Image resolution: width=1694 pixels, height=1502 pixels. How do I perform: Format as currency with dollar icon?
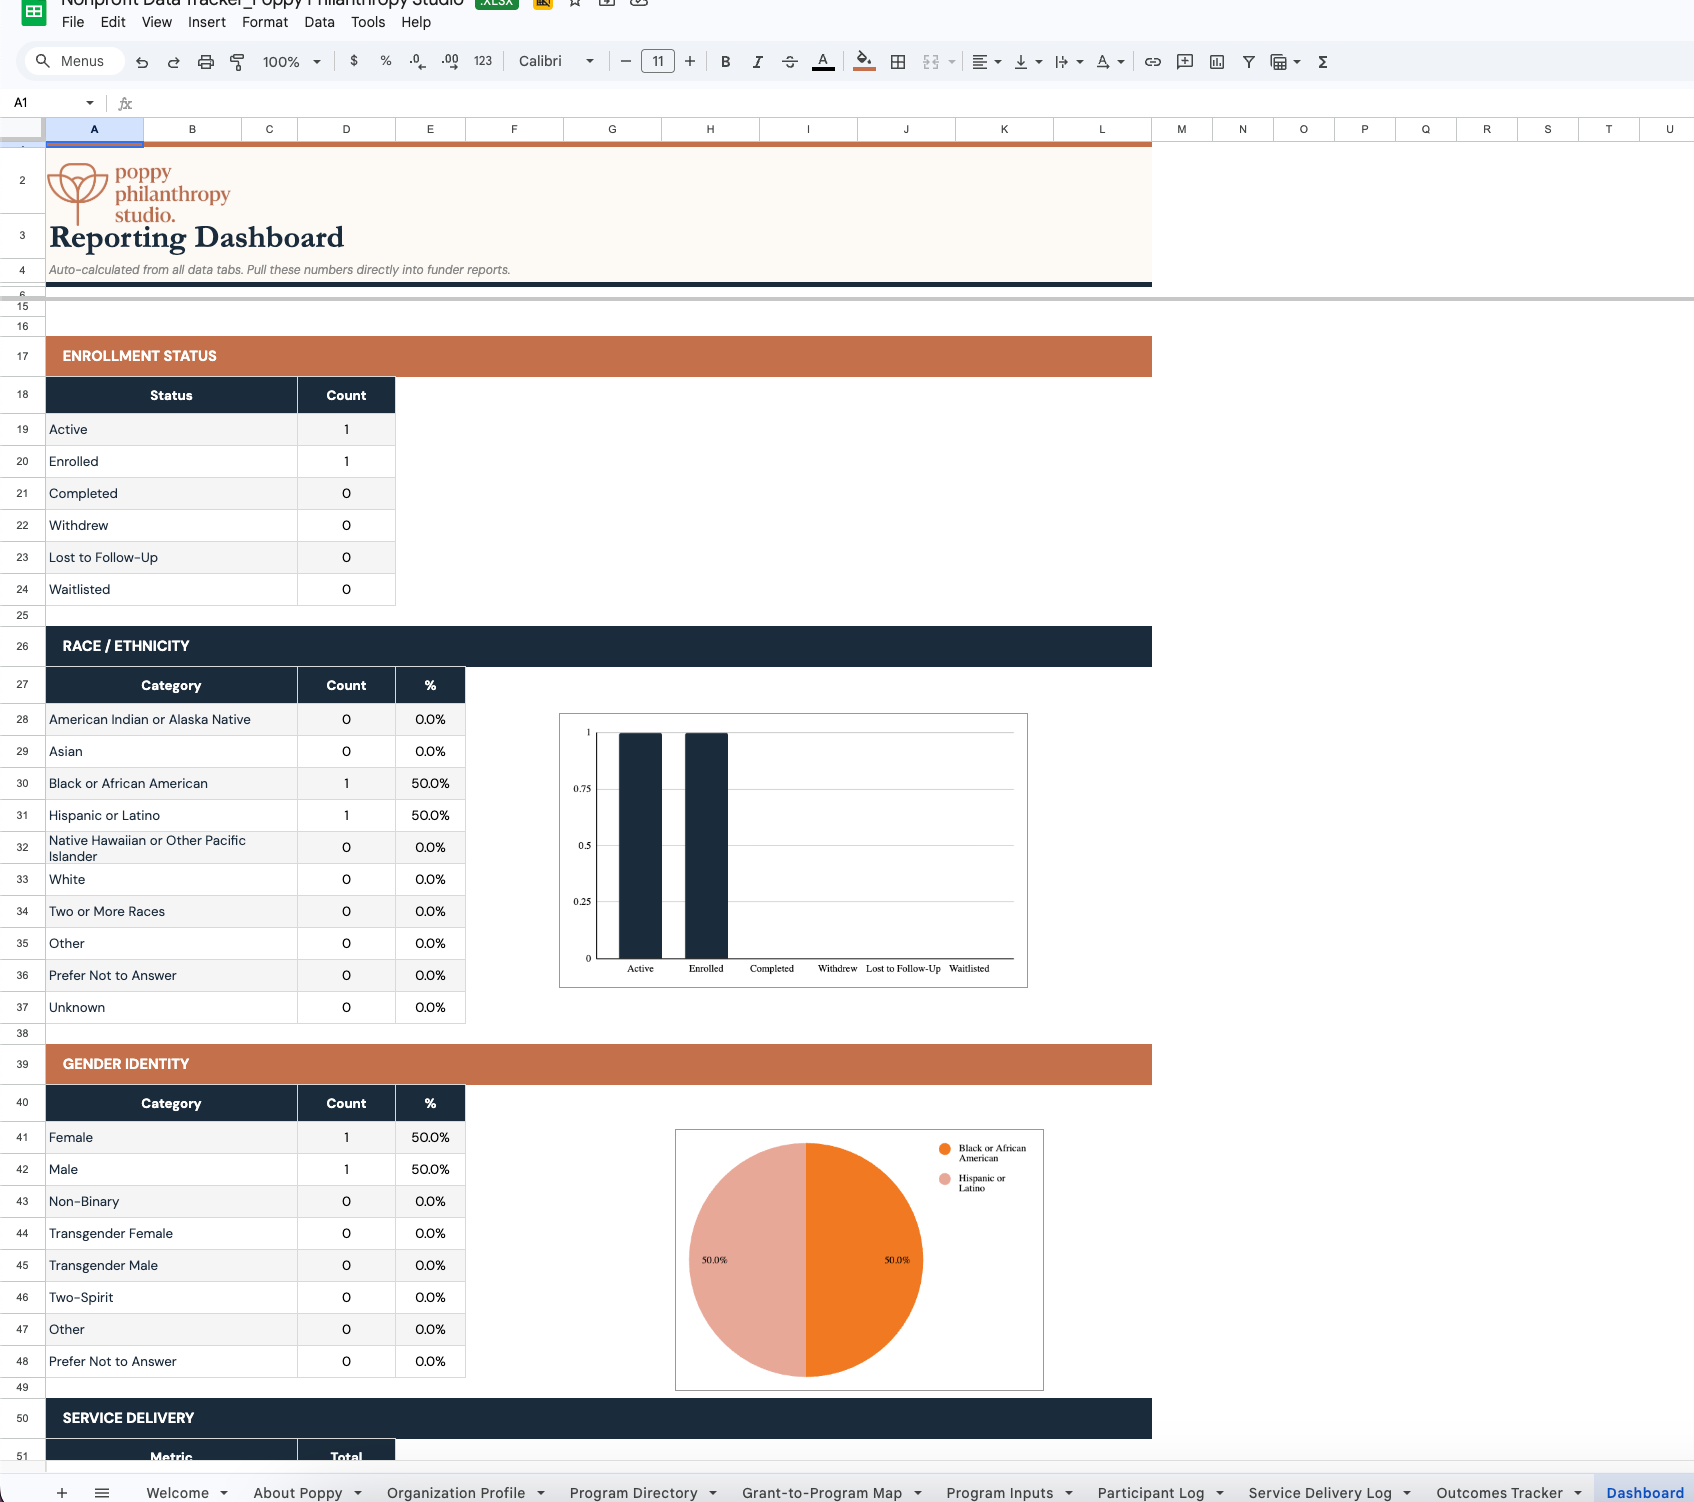[x=354, y=61]
